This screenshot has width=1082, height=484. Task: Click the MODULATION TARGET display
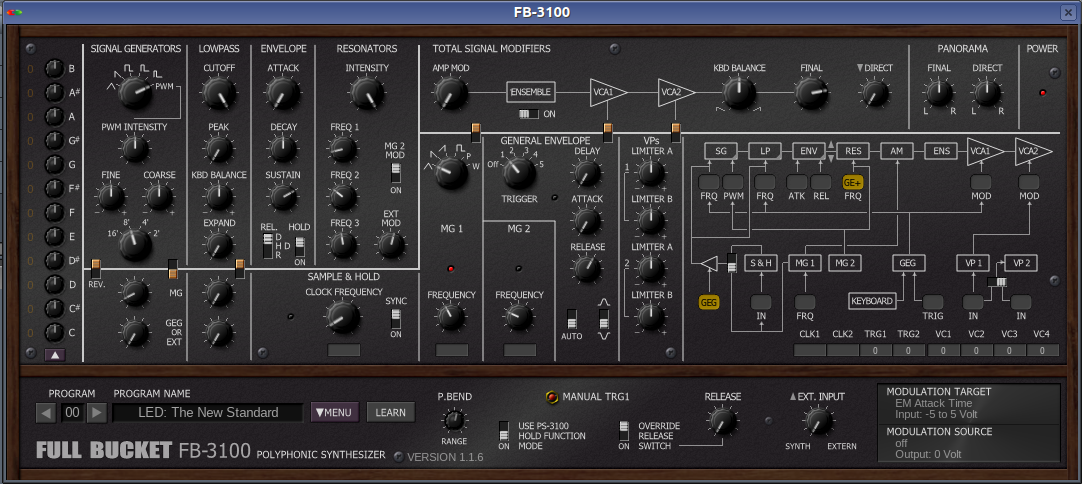pos(969,403)
